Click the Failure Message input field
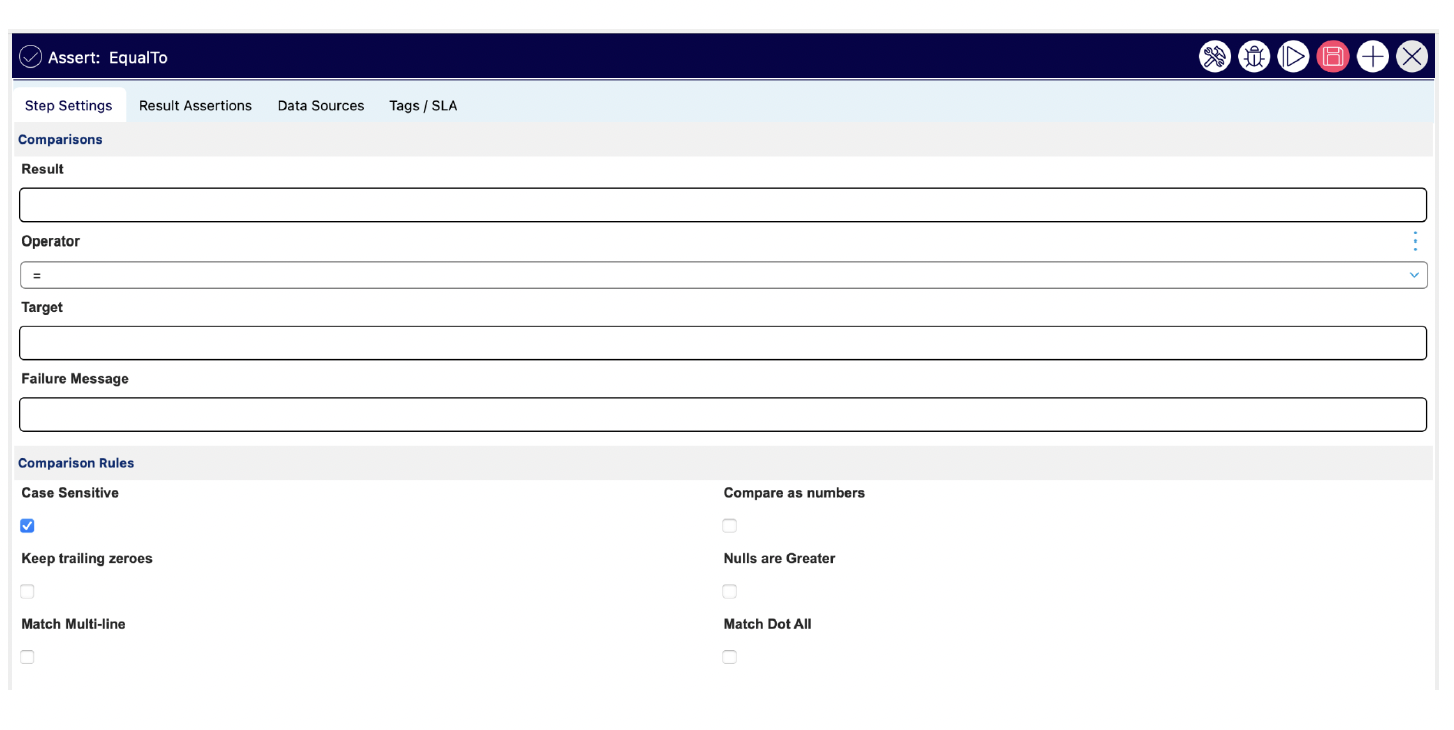 (723, 415)
